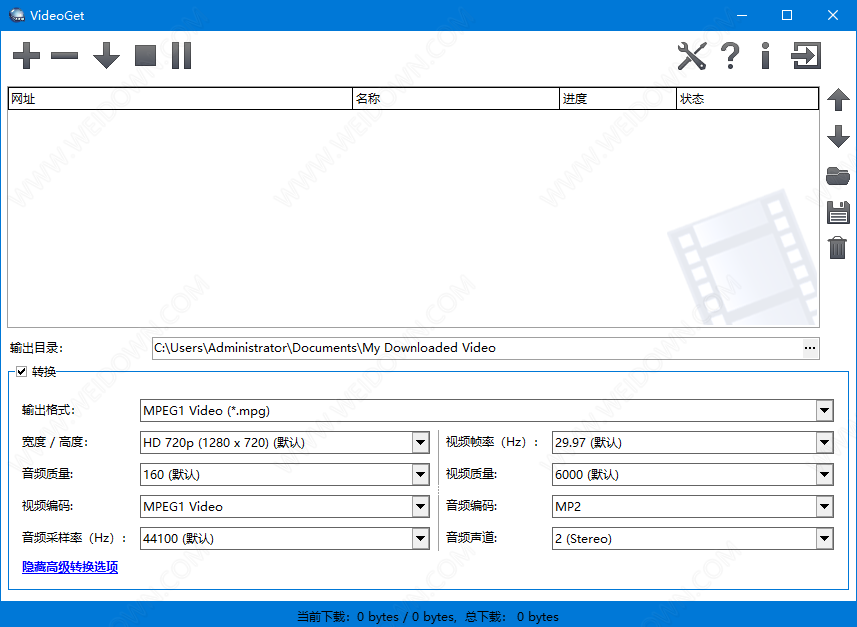Click the VideoGet app icon in the title bar
Viewport: 857px width, 627px height.
pos(17,15)
